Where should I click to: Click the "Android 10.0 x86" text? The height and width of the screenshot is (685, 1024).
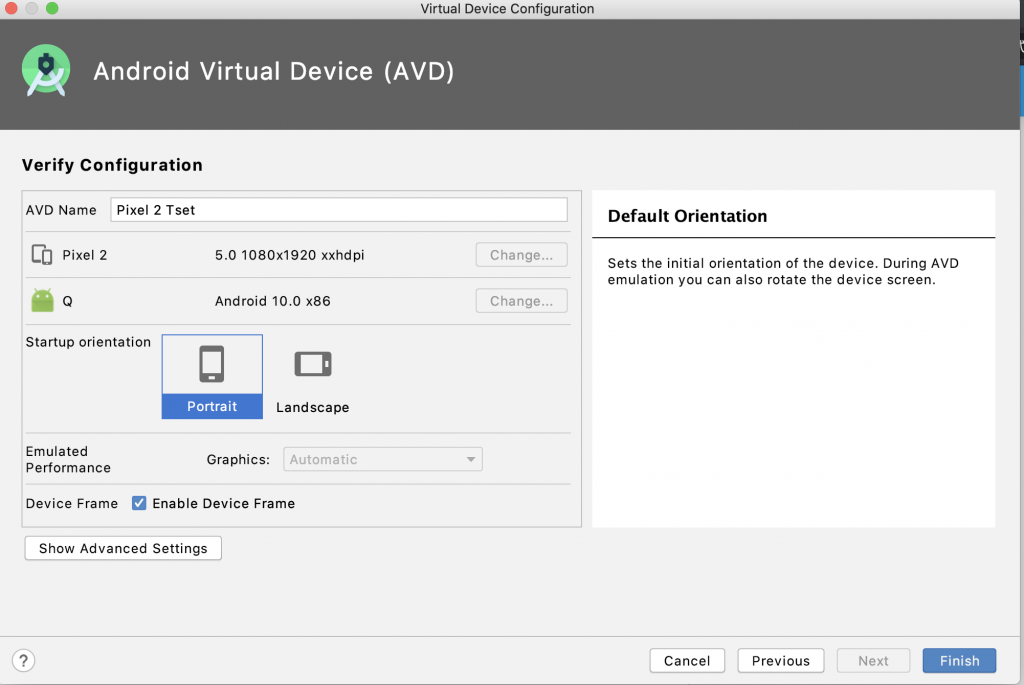272,301
